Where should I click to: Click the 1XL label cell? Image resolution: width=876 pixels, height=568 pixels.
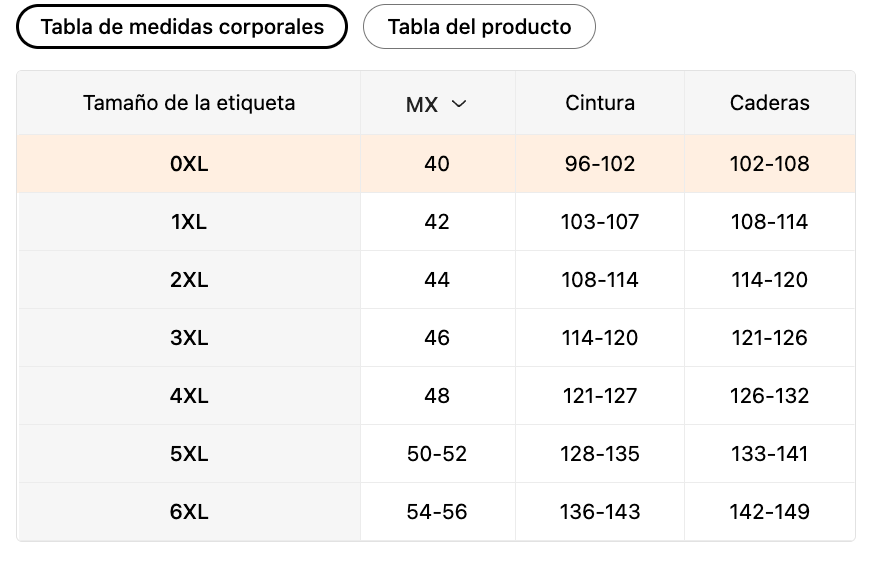pyautogui.click(x=189, y=222)
